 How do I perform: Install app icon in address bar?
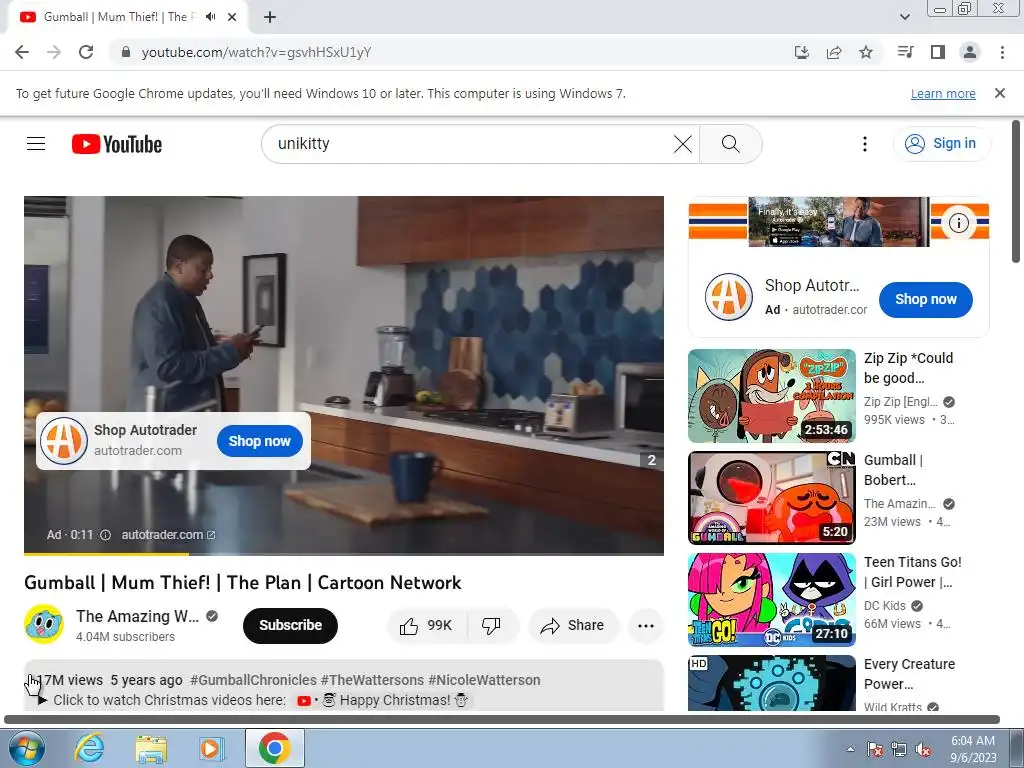click(x=801, y=52)
